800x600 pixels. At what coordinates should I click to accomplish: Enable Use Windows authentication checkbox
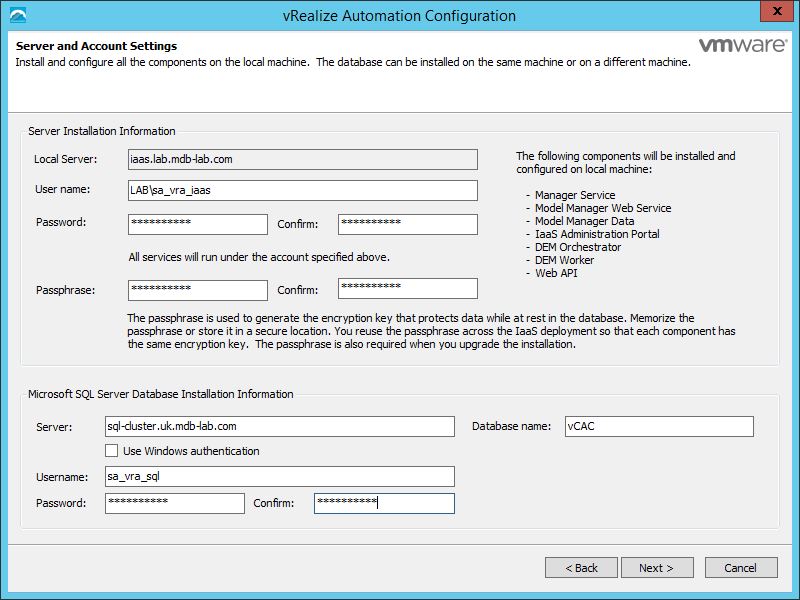point(112,451)
